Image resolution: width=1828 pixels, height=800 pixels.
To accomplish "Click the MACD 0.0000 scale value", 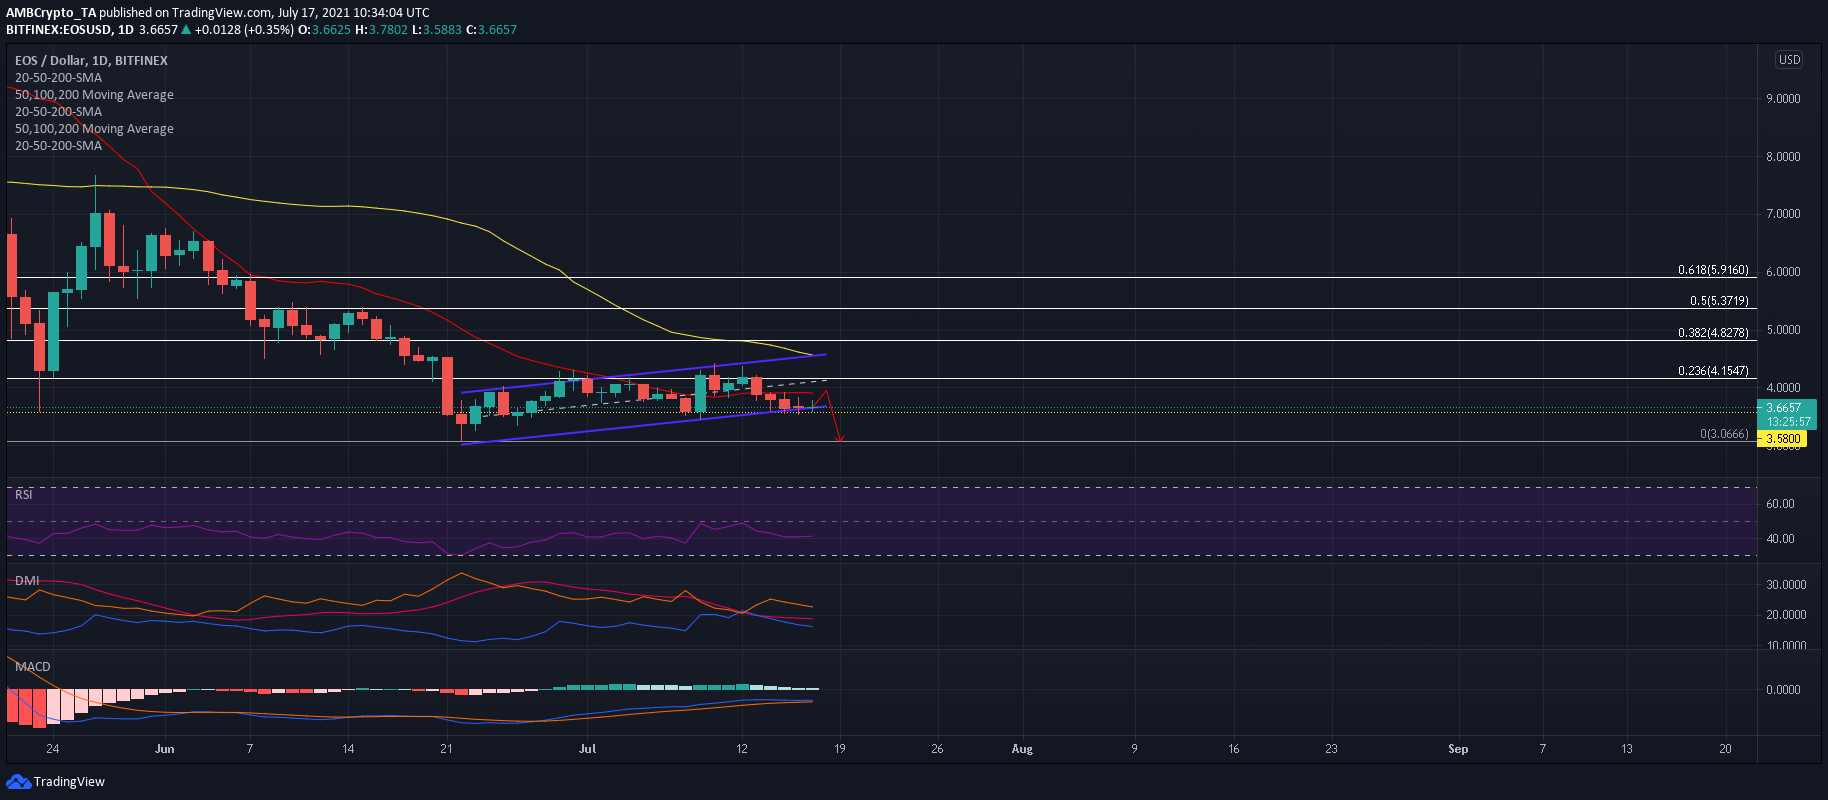I will click(x=1783, y=690).
